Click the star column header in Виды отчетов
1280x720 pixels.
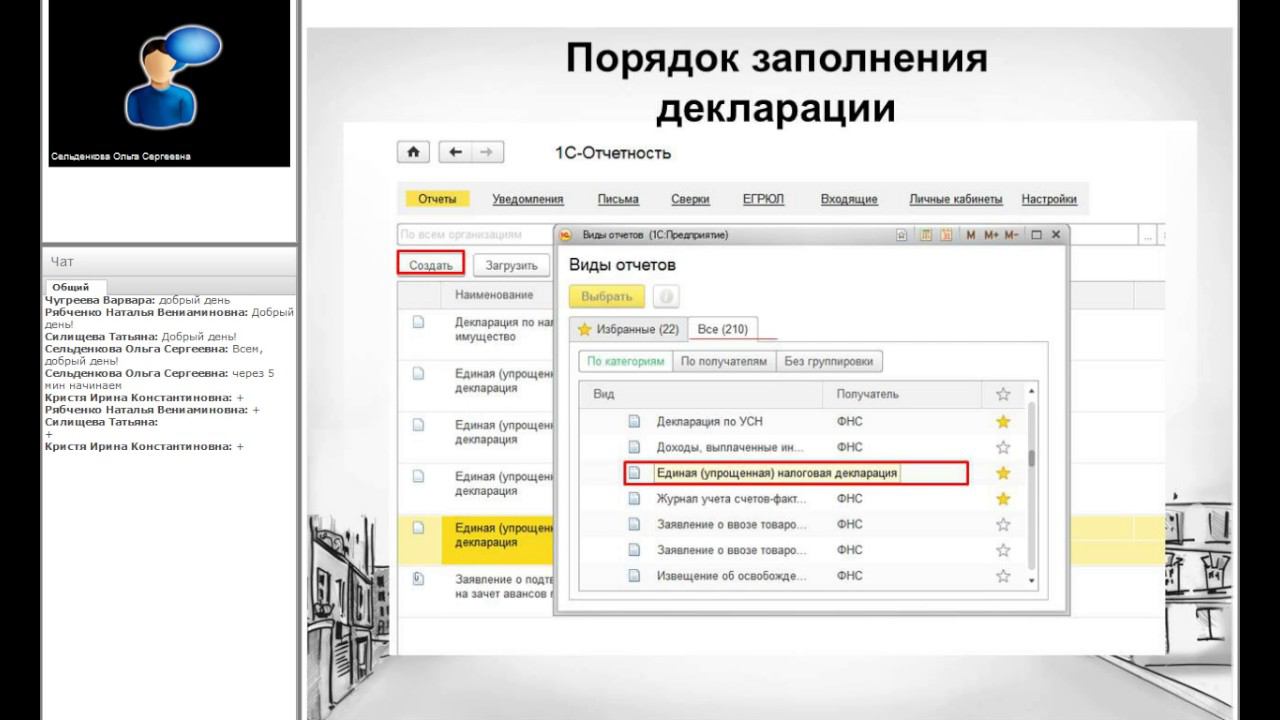1003,394
